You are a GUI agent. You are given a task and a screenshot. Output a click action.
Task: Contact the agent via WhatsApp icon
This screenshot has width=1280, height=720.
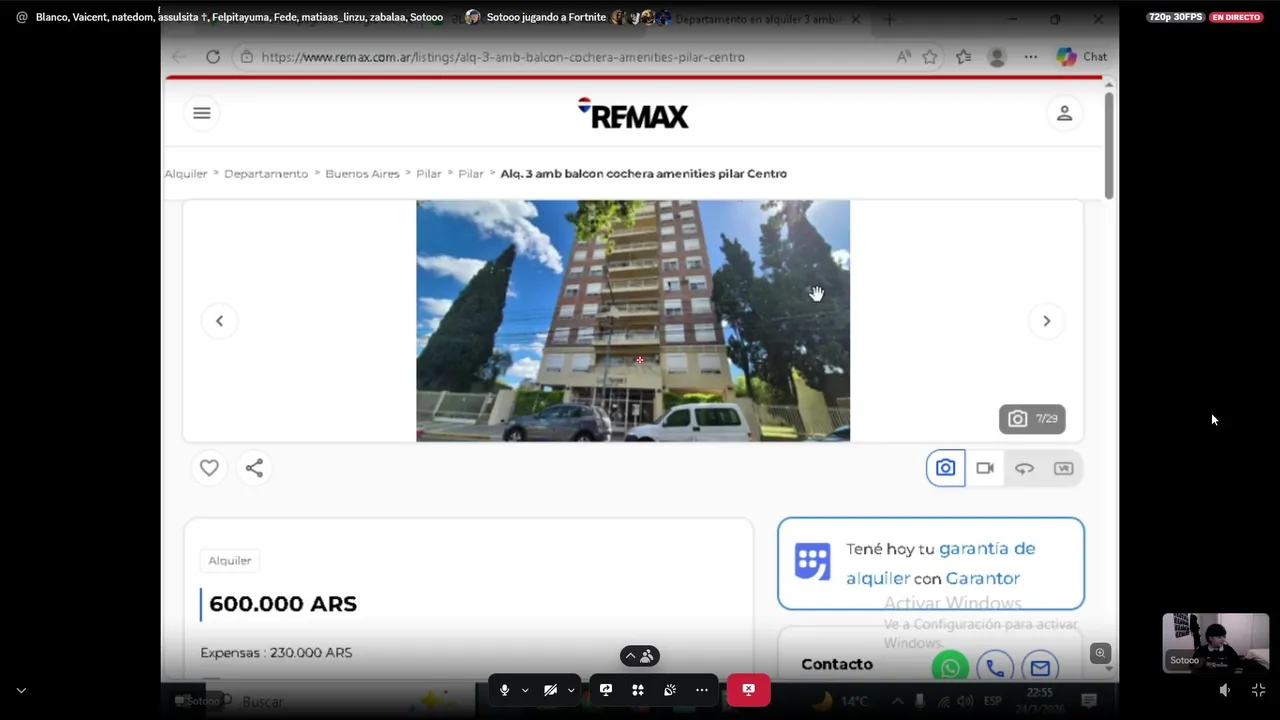[x=950, y=668]
